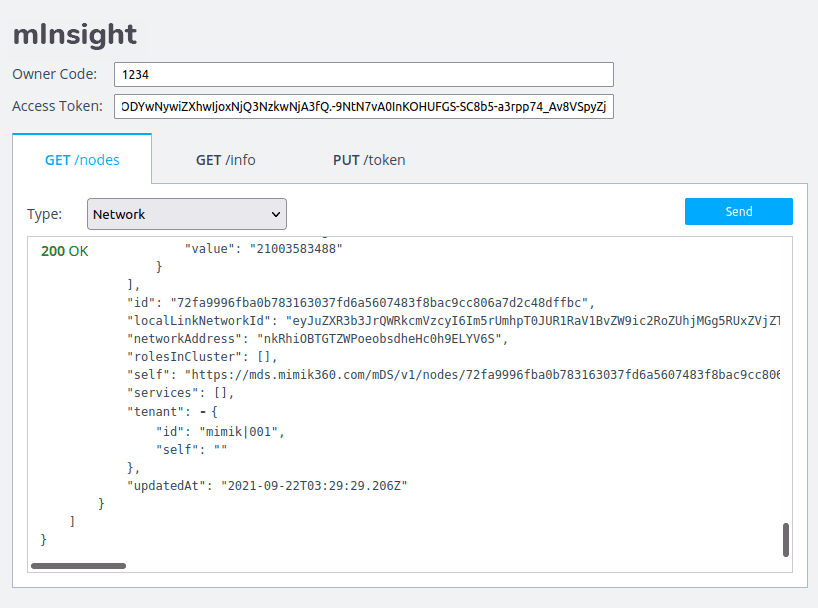
Task: Click the Access Token label
Action: [x=57, y=106]
